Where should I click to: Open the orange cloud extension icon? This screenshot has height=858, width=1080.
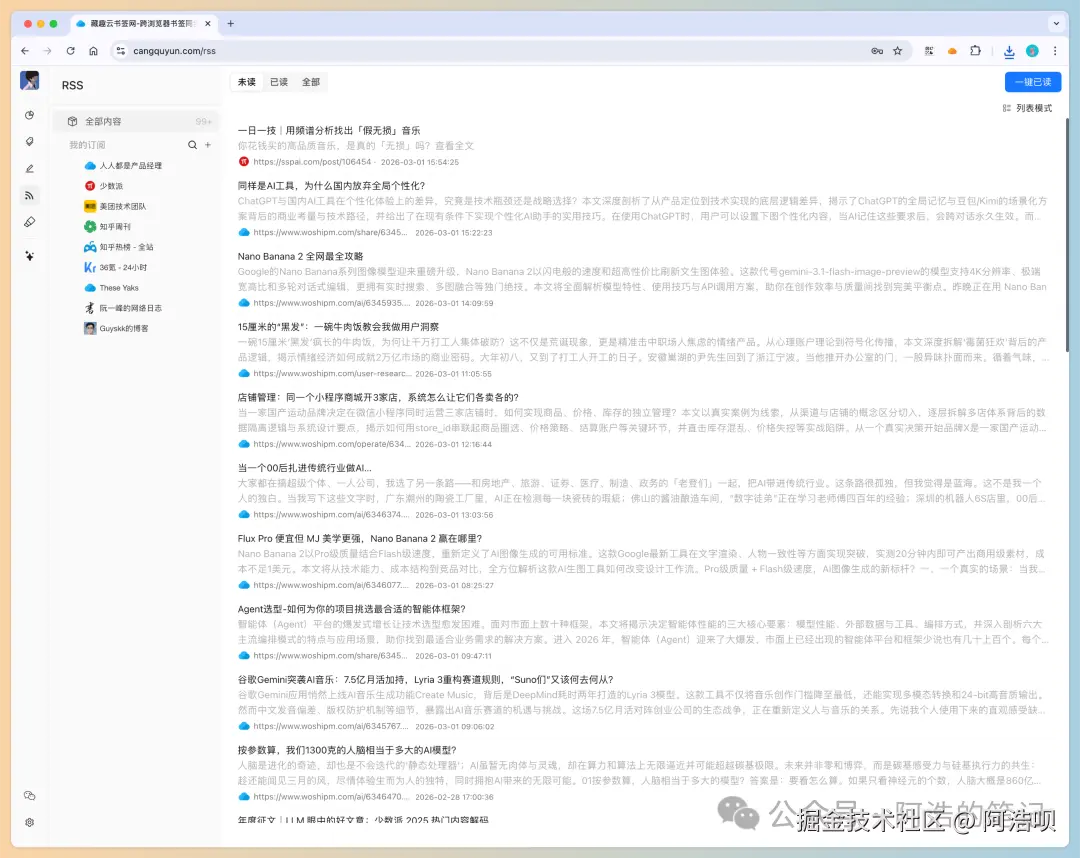coord(953,51)
